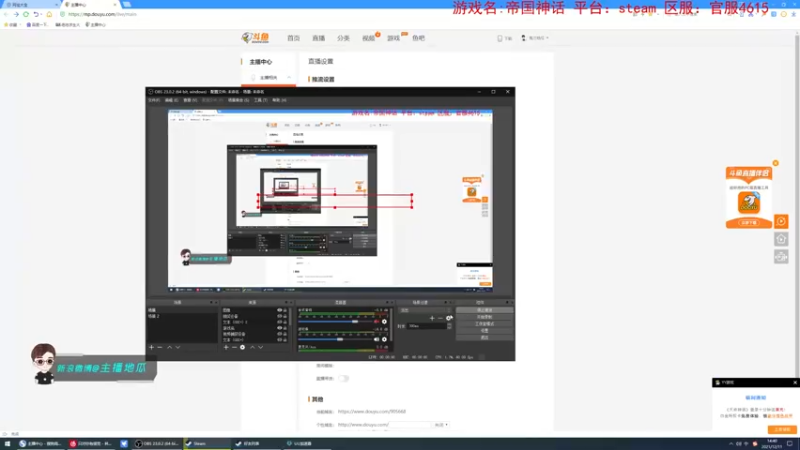Image resolution: width=800 pixels, height=450 pixels.
Task: Open the user account dropdown in Douyu header
Action: click(x=535, y=38)
